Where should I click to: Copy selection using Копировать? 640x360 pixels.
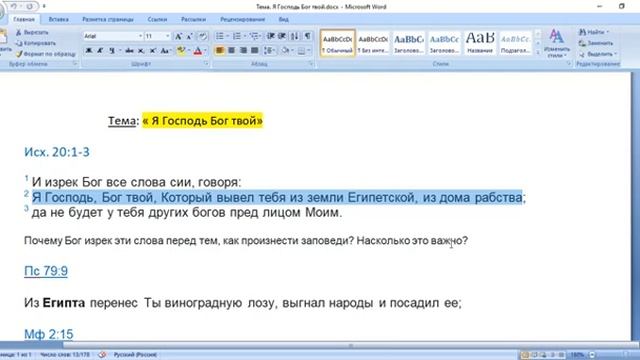pos(36,43)
